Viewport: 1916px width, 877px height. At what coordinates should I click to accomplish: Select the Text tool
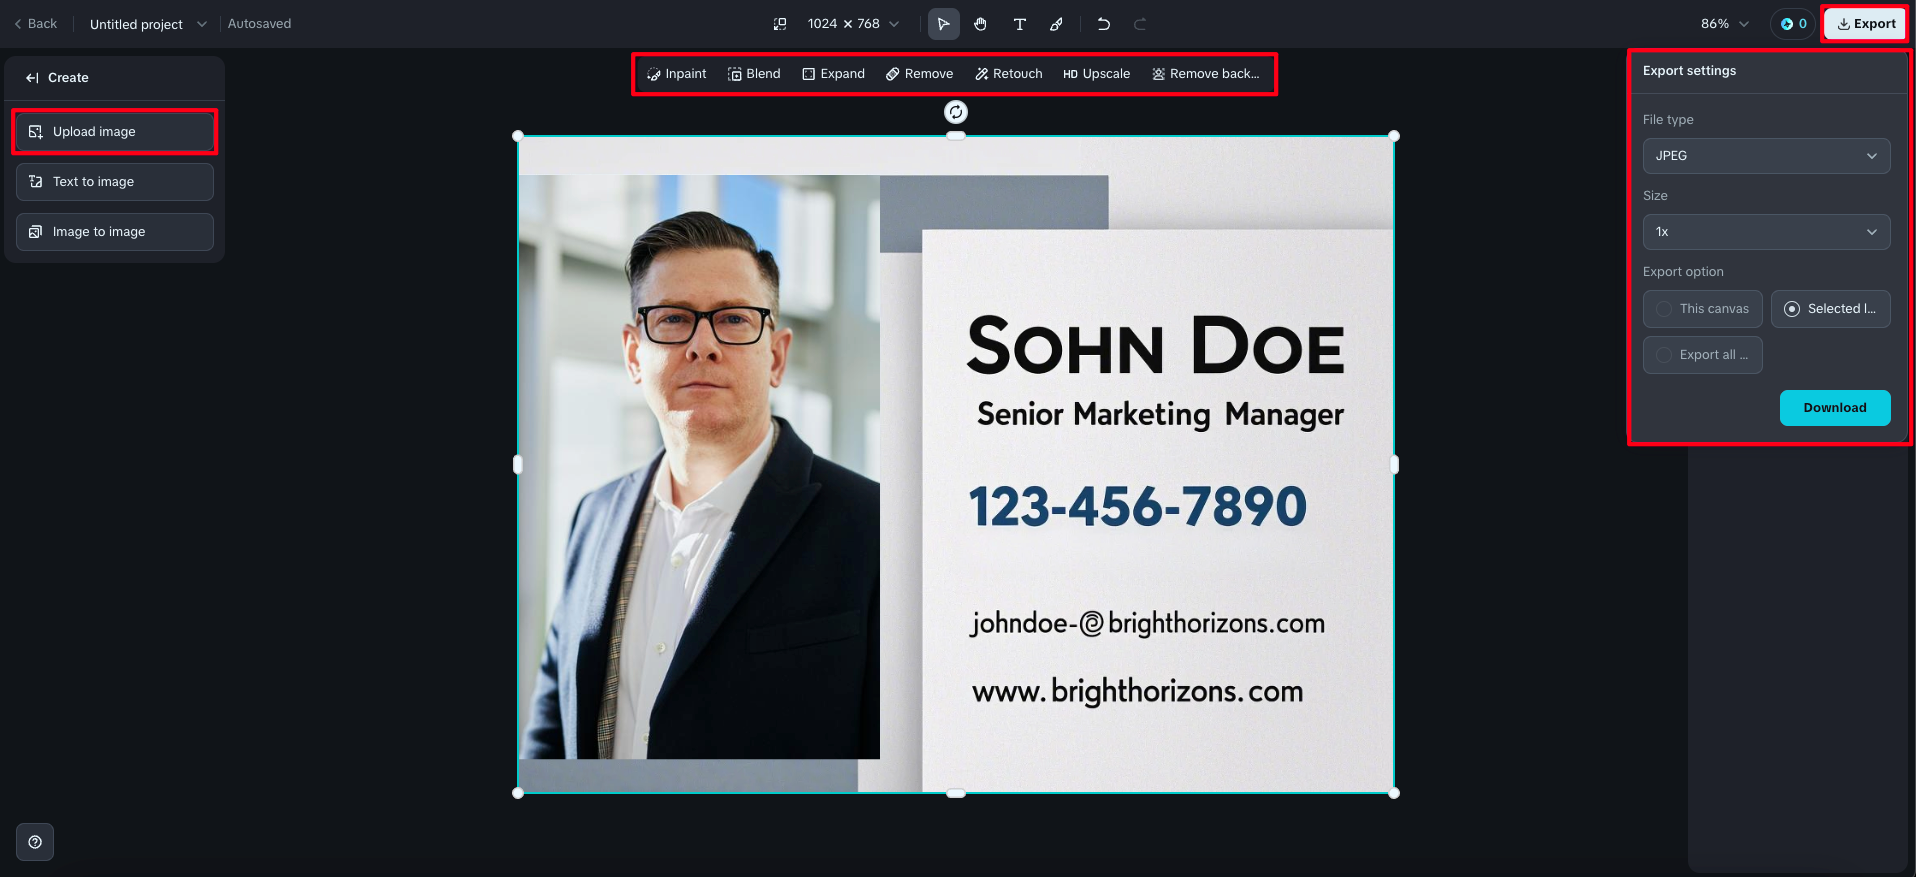1019,24
